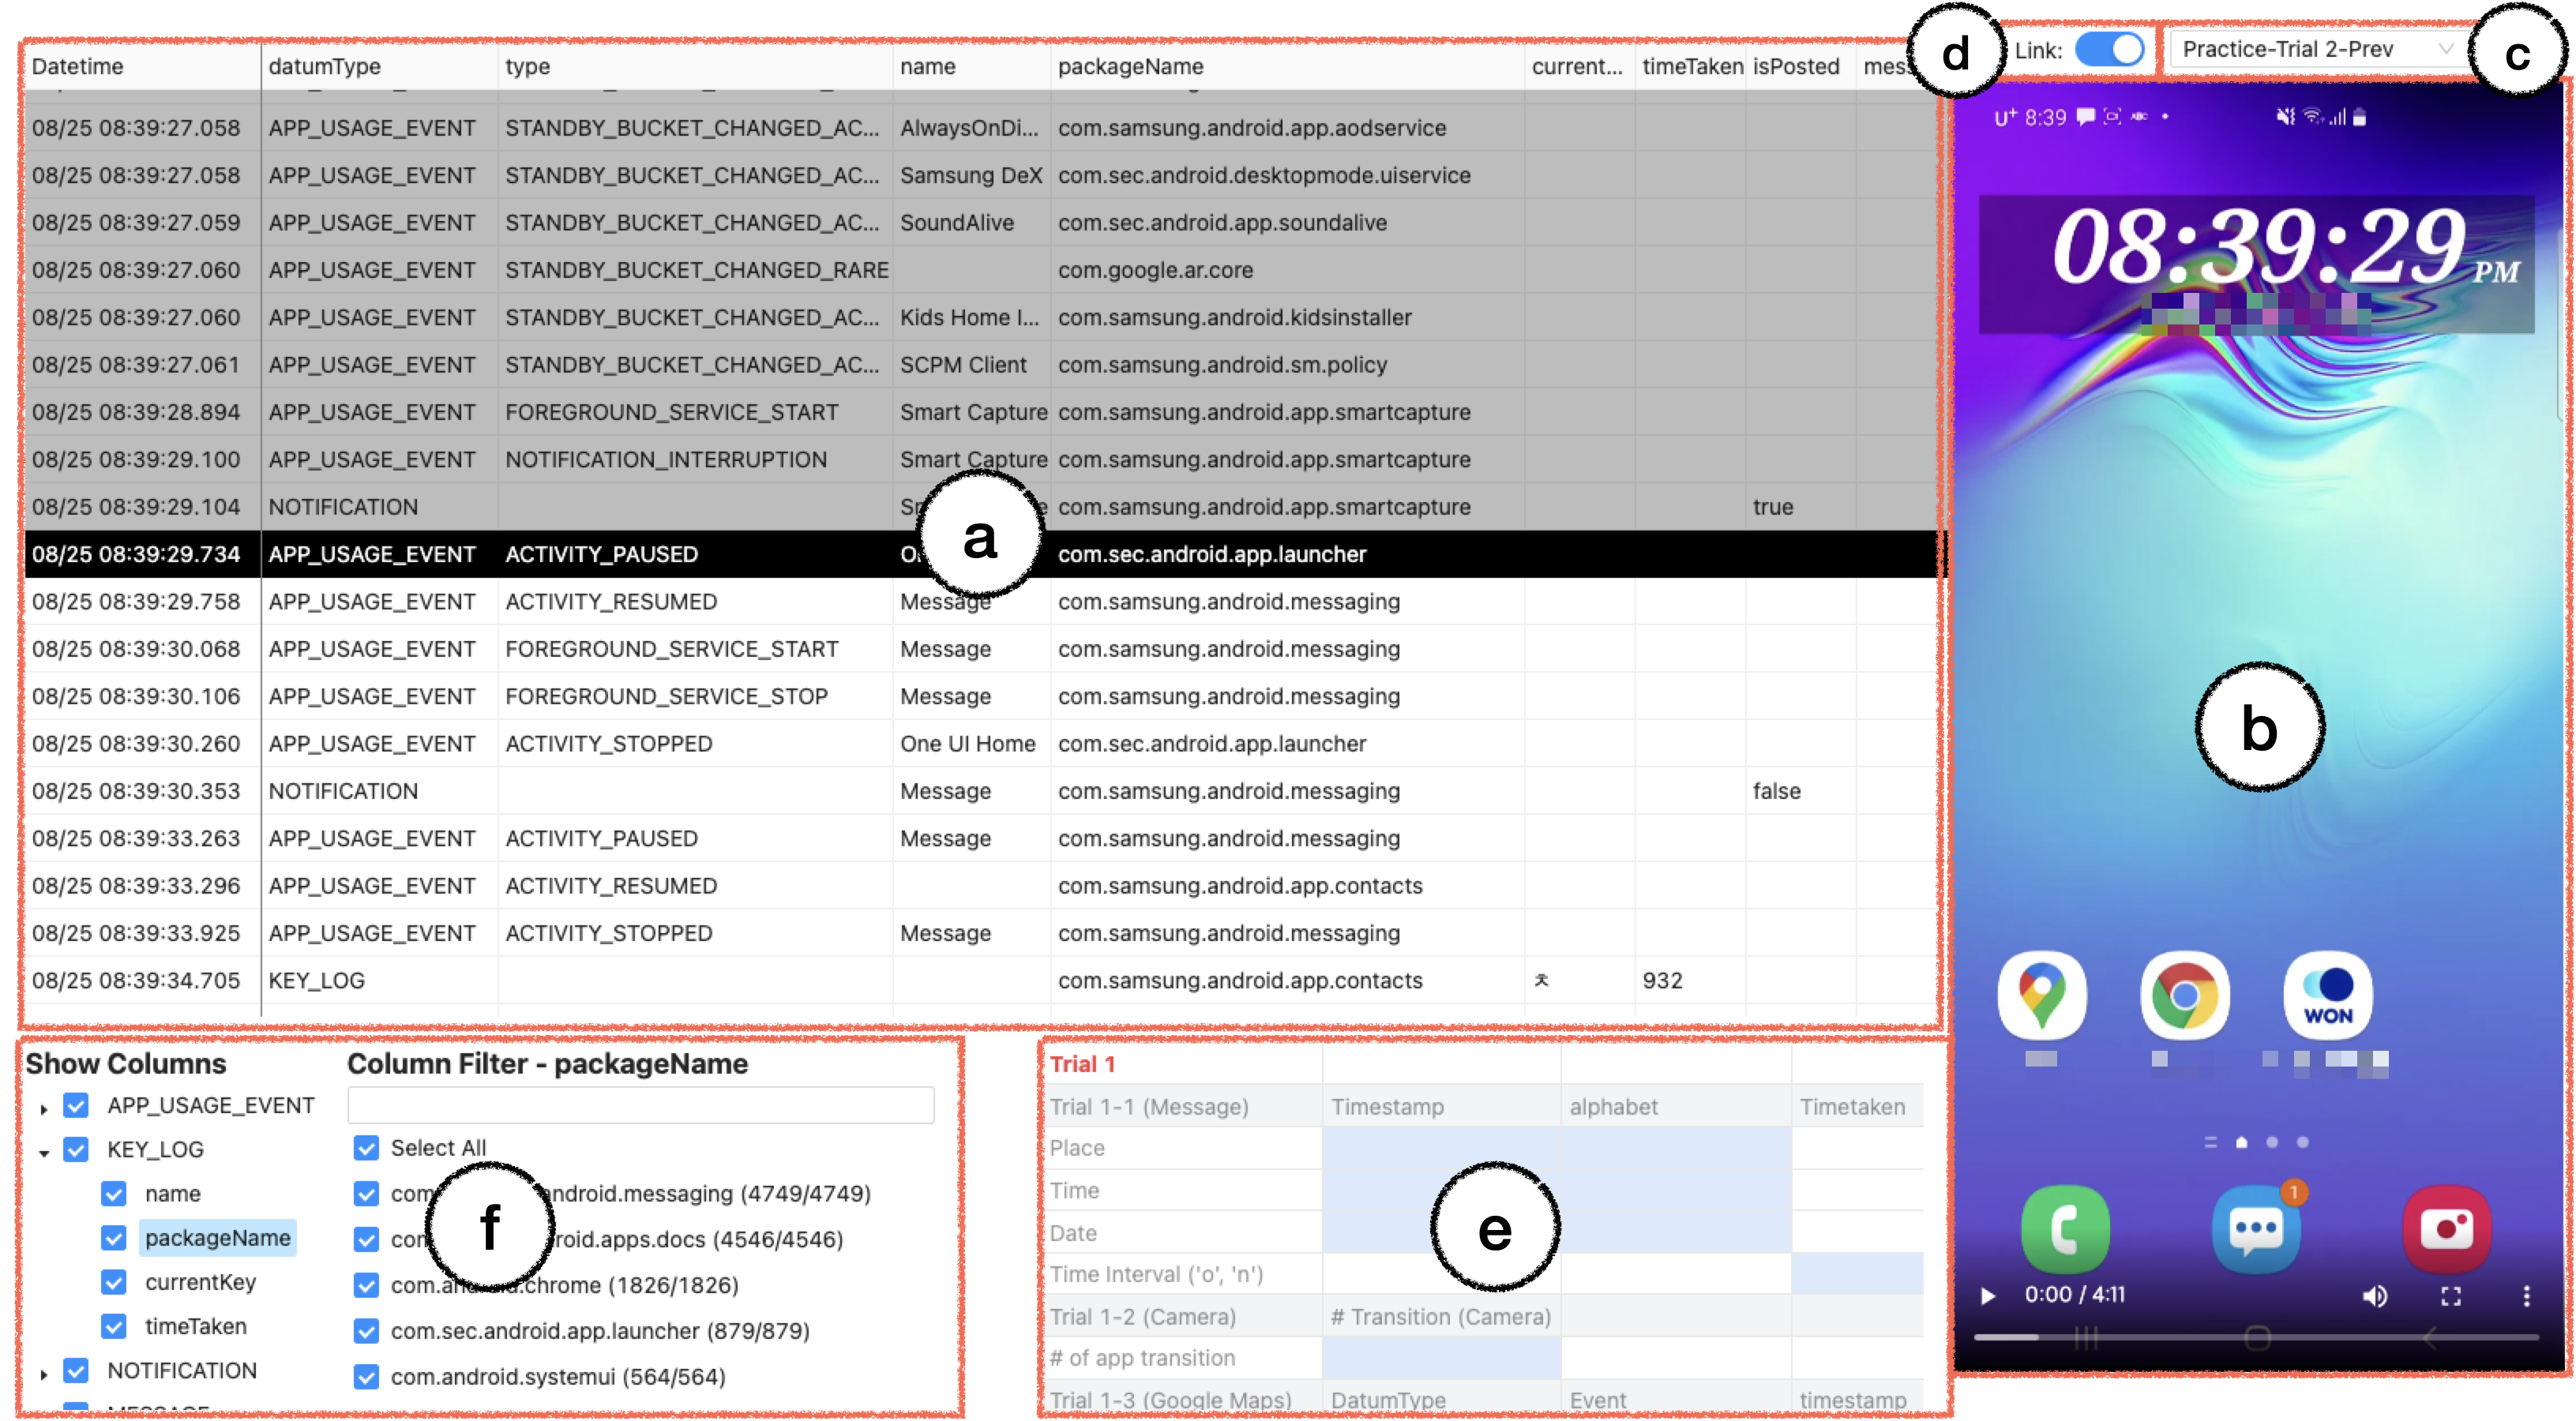Open the Practice-Trial 2-Prev dropdown
This screenshot has height=1421, width=2576.
pos(2316,49)
